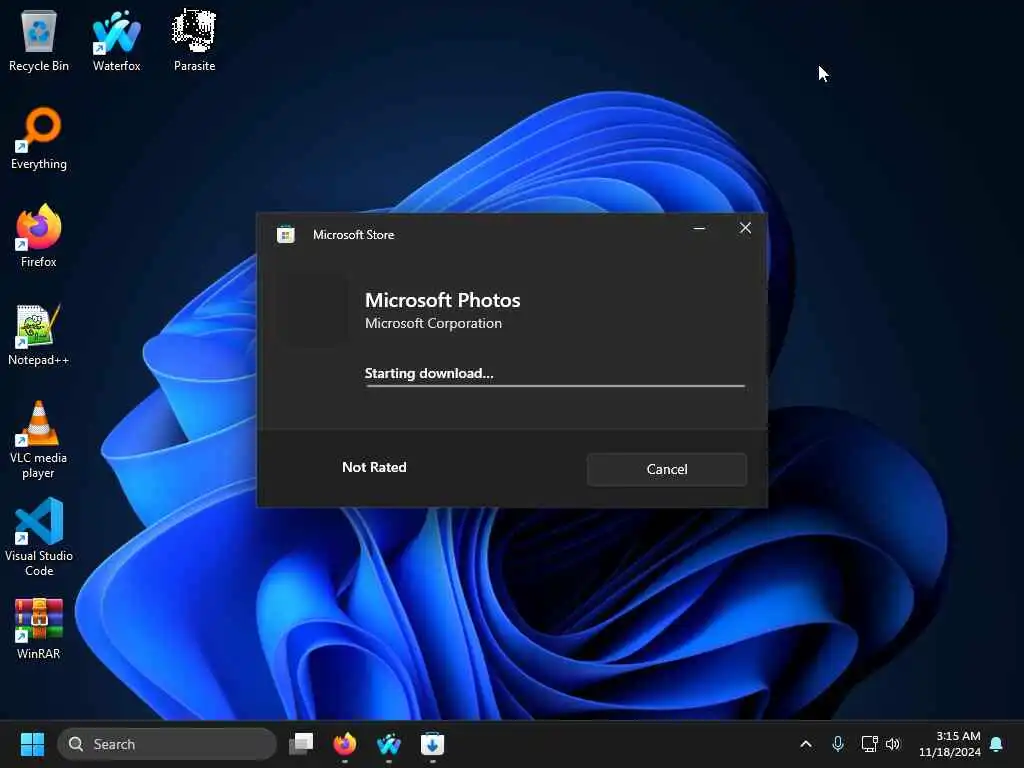Click the Microsoft Store logo in title bar

[x=285, y=234]
